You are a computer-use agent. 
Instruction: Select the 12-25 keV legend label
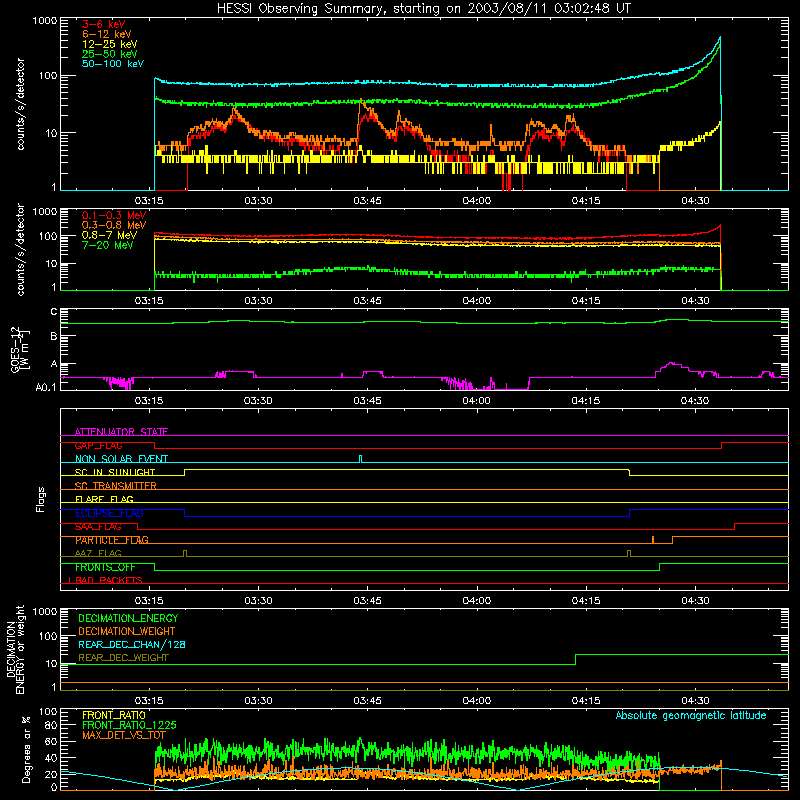pyautogui.click(x=109, y=44)
